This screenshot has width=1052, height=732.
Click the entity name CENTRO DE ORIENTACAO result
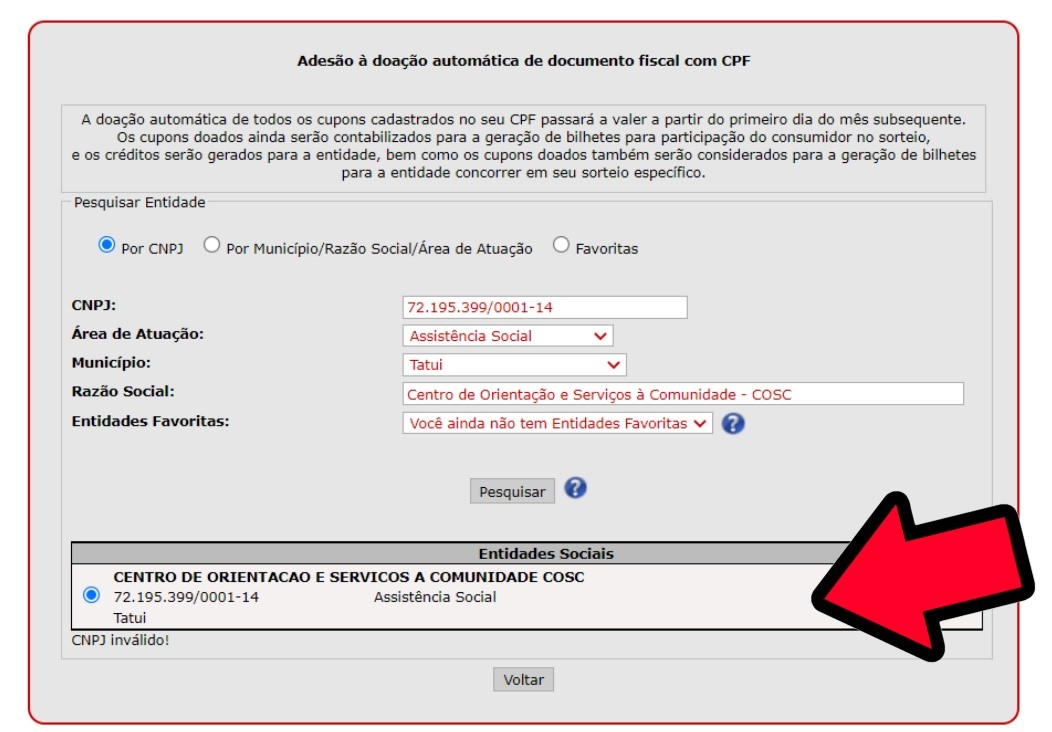(349, 577)
